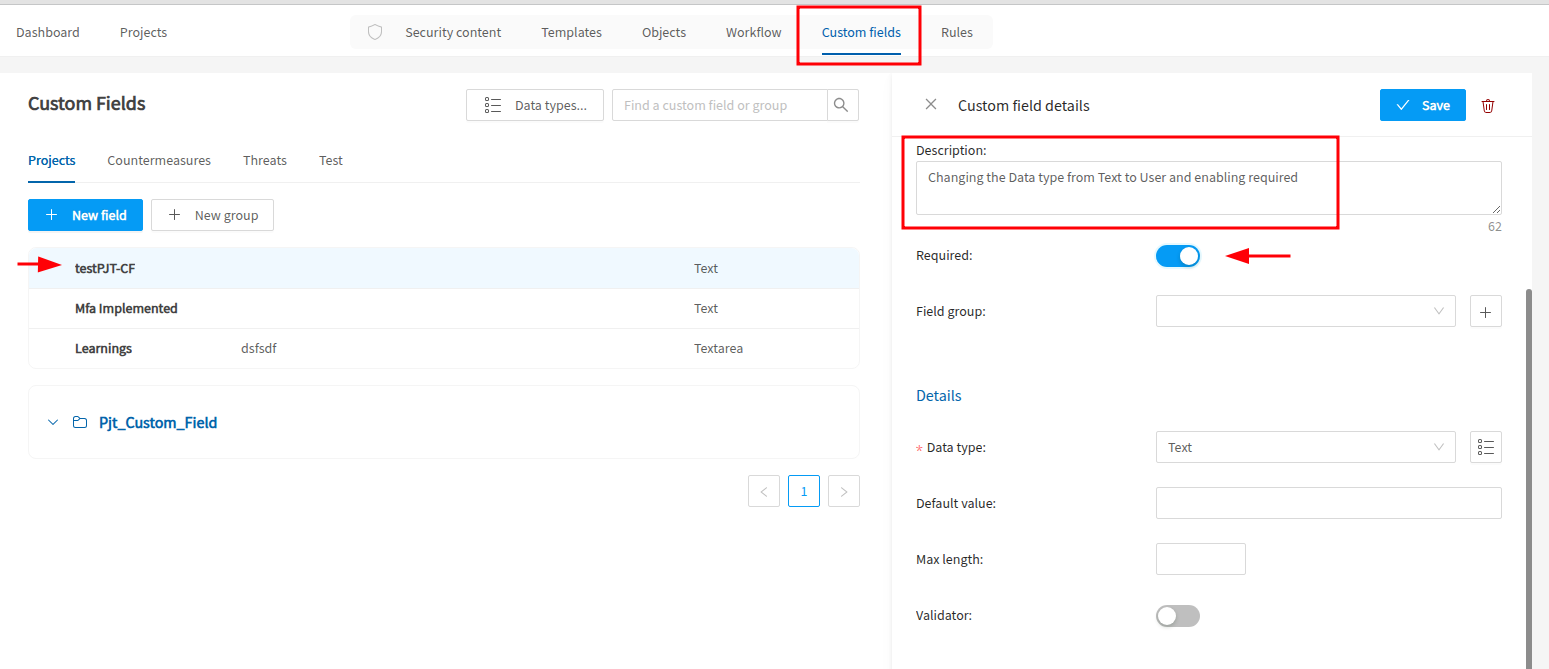Click into the Description textarea
This screenshot has width=1549, height=669.
(x=1208, y=188)
